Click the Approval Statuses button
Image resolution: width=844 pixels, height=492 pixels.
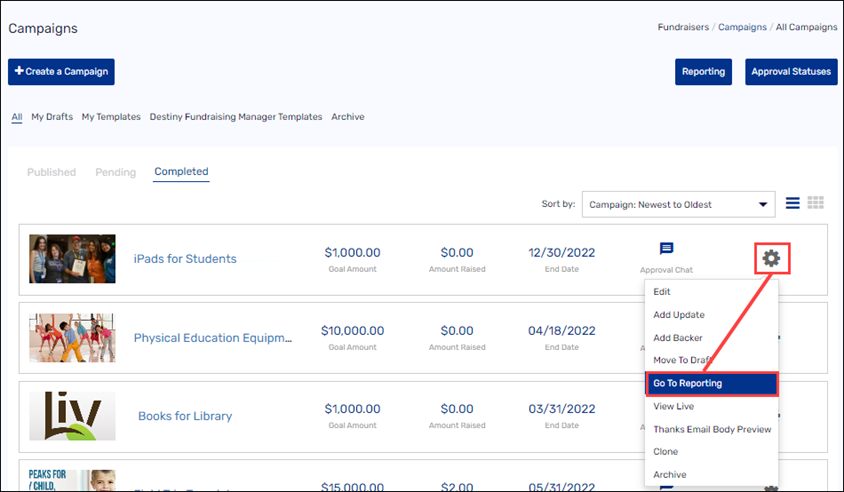(x=791, y=72)
